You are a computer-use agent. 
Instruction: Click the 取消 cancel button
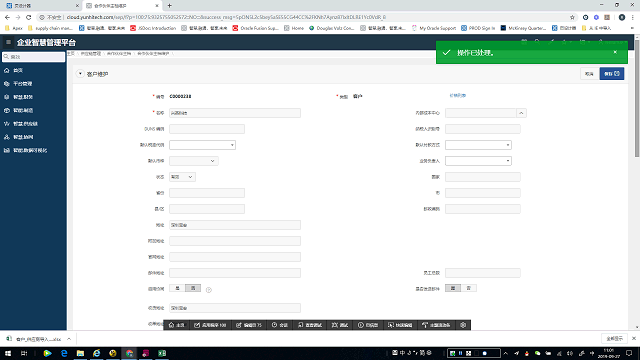[589, 73]
